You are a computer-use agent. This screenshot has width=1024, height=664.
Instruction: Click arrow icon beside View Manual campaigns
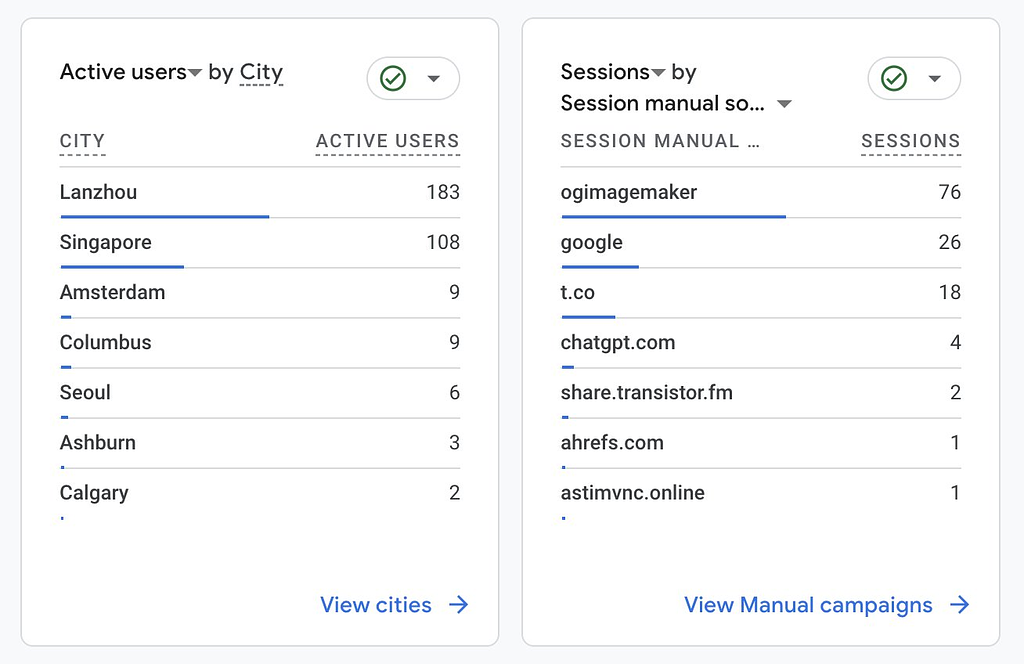point(959,605)
